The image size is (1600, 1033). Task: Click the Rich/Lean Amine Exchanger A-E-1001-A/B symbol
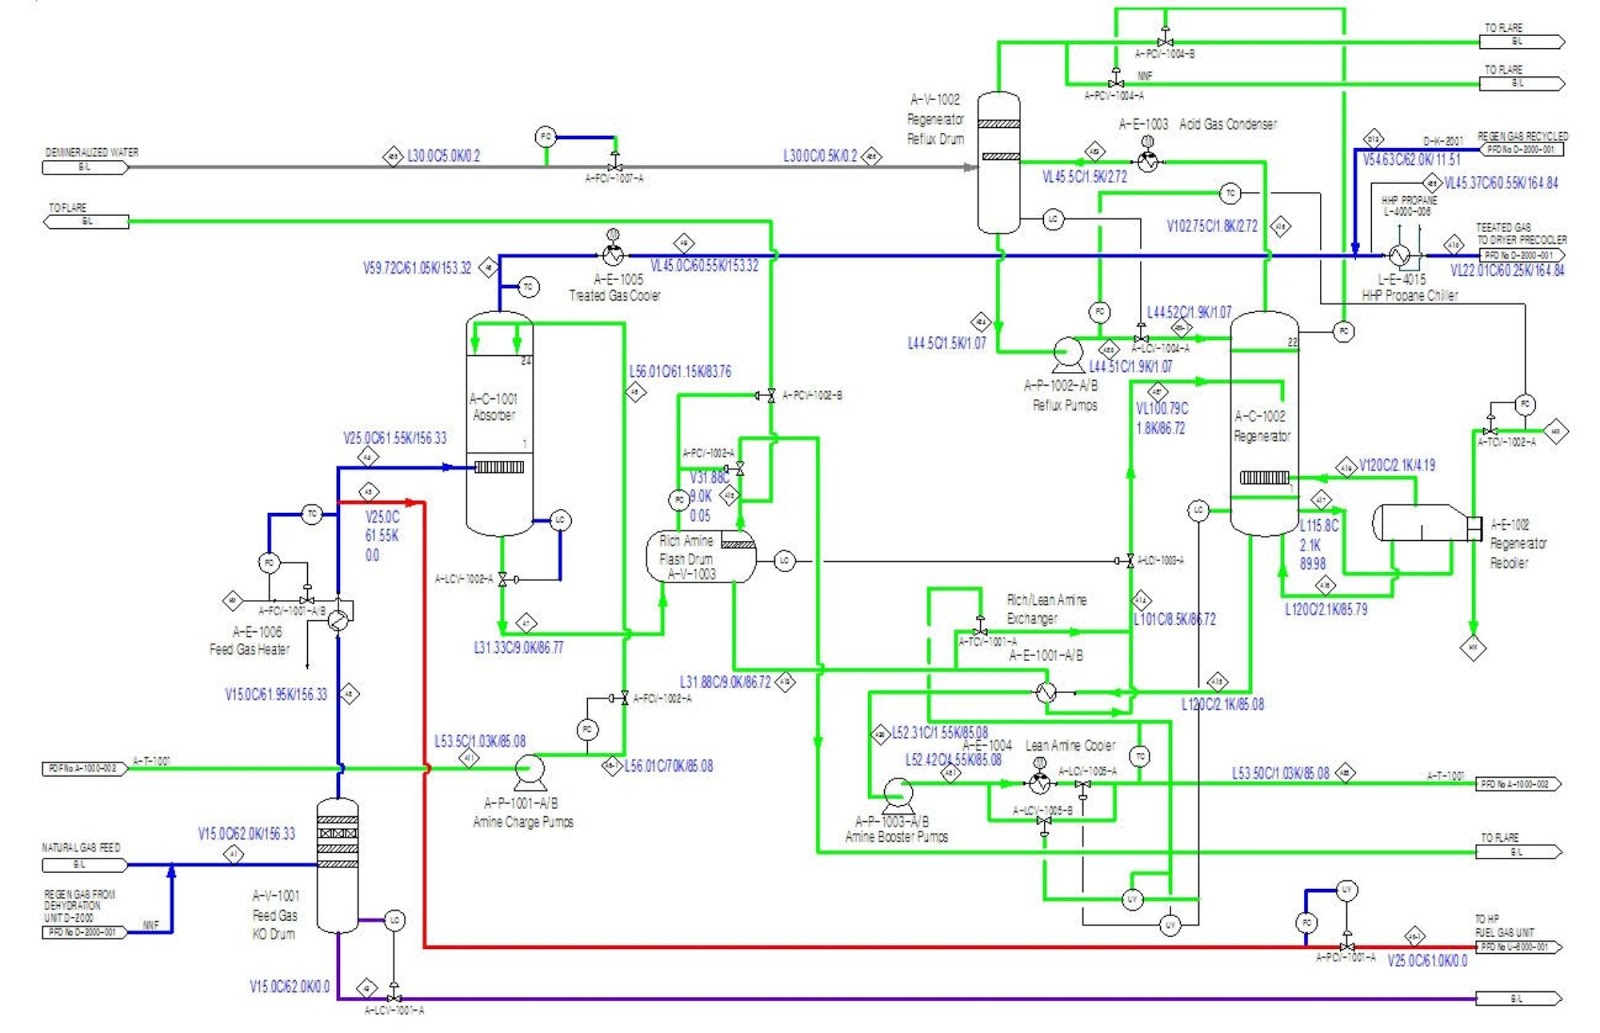1046,692
